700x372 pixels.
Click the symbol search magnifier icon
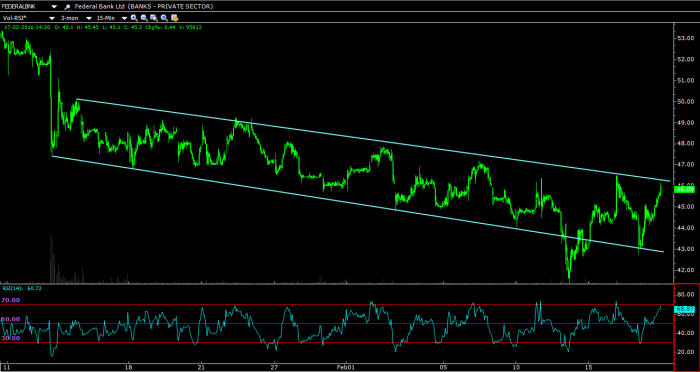[x=67, y=7]
